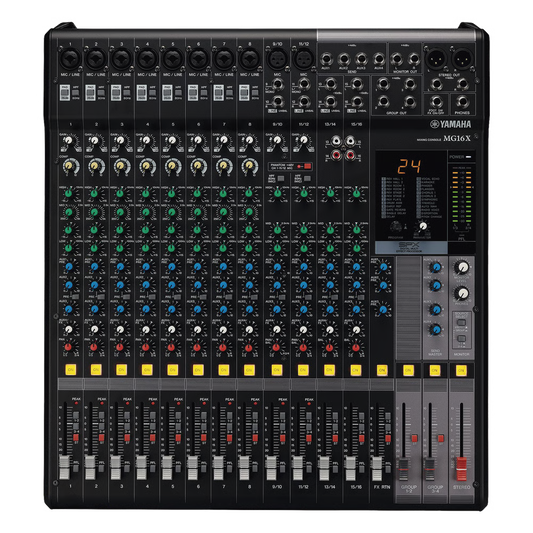Enable the channel 2 PFL button
This screenshot has height=533, width=533.
[101, 468]
